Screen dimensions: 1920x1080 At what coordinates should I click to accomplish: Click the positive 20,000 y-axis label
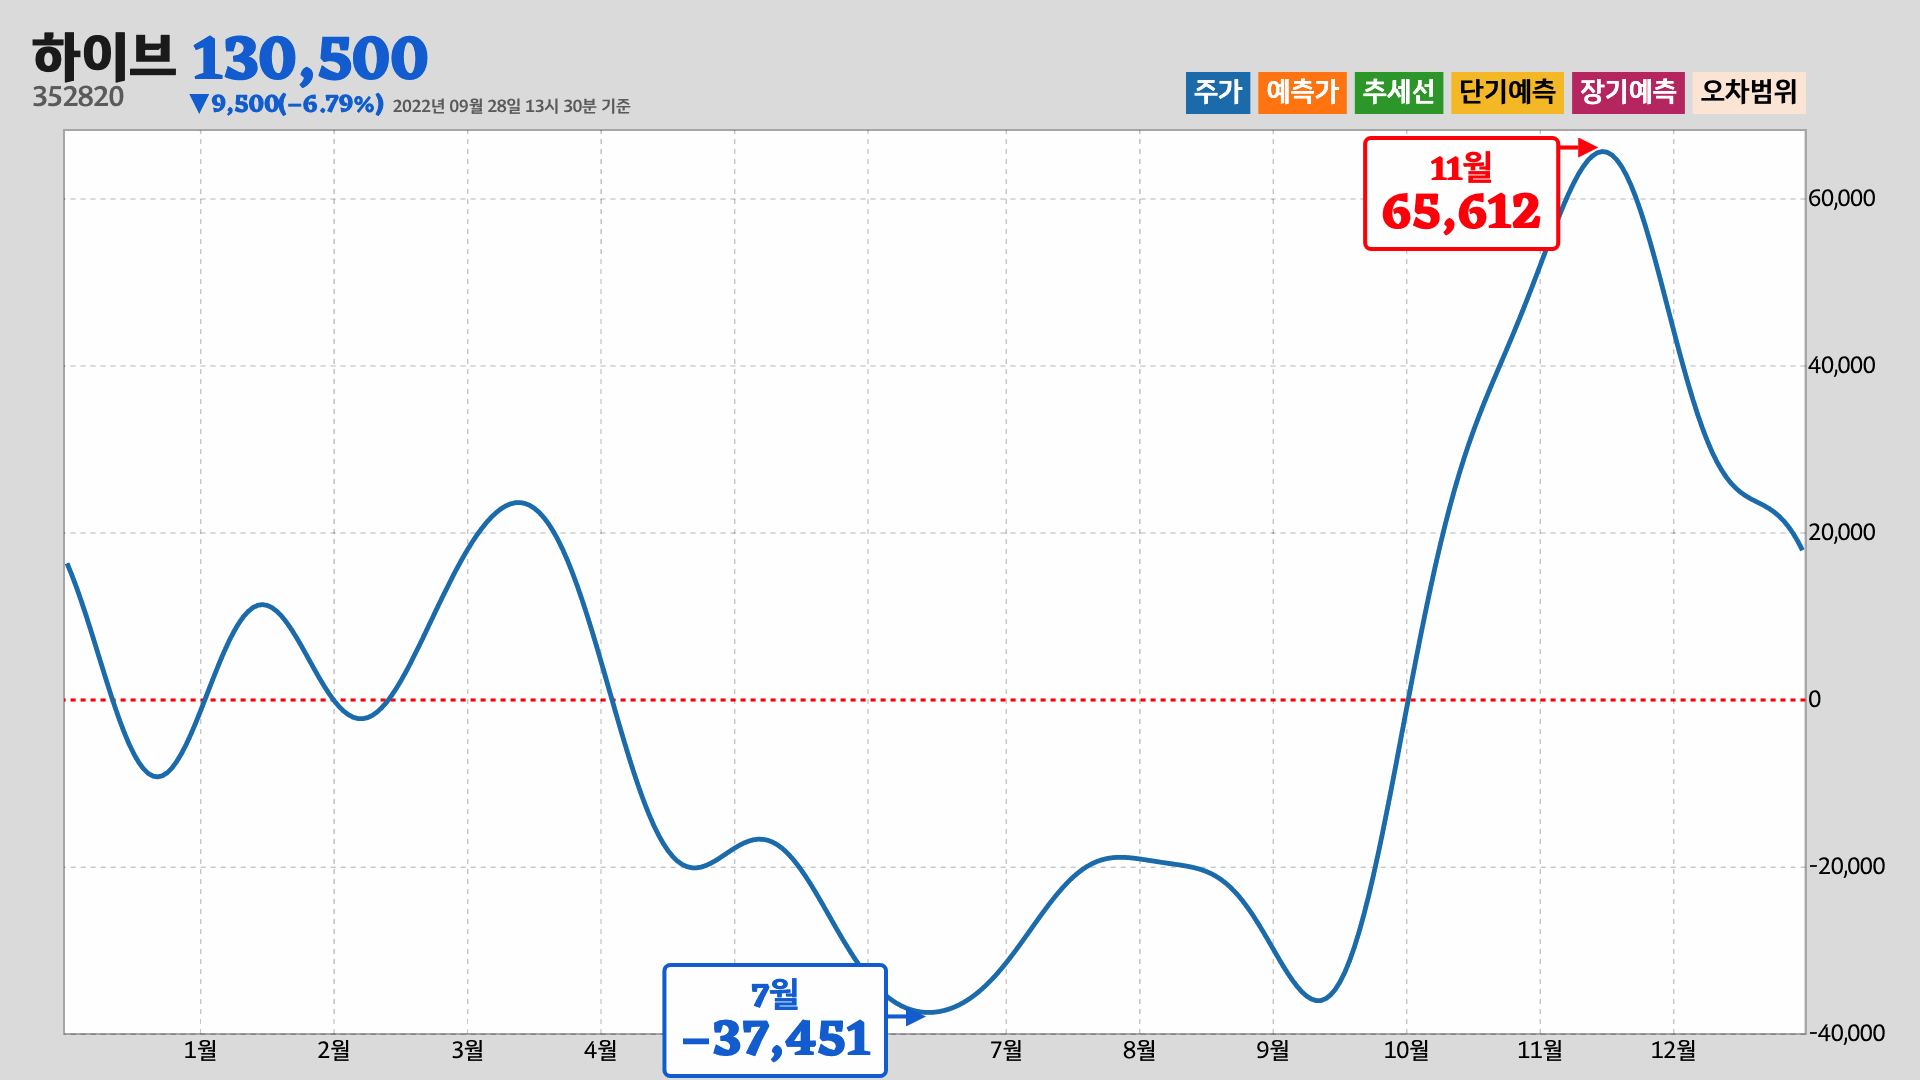[x=1842, y=533]
